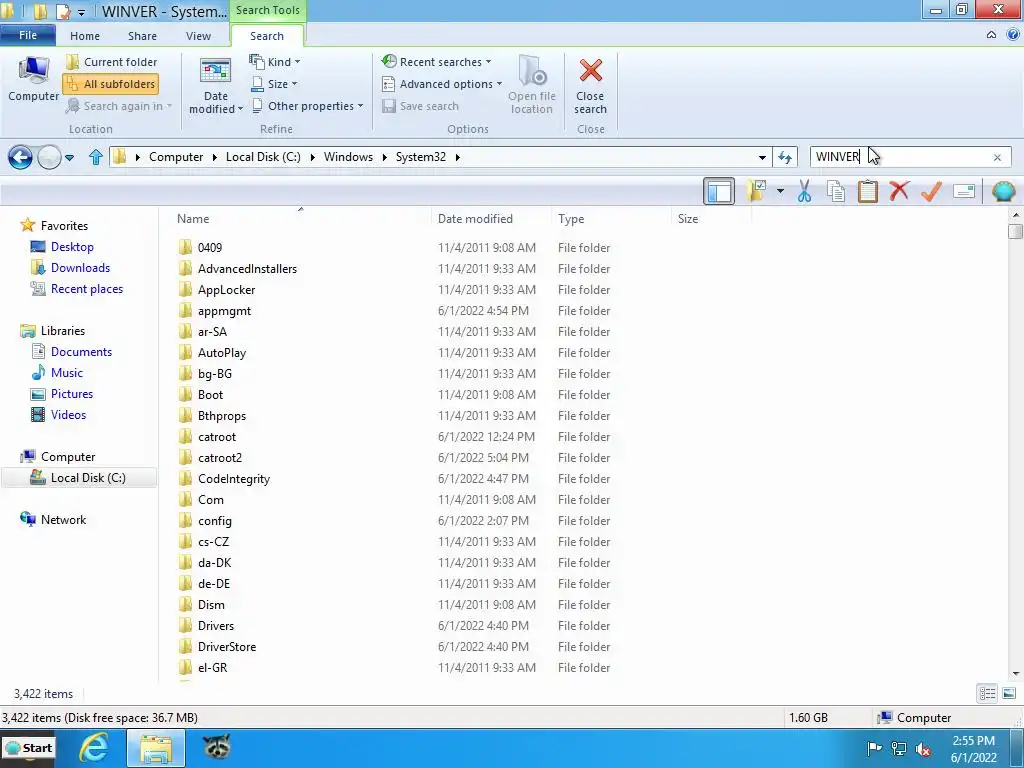Switch to details view icon
1024x768 pixels.
pyautogui.click(x=987, y=694)
